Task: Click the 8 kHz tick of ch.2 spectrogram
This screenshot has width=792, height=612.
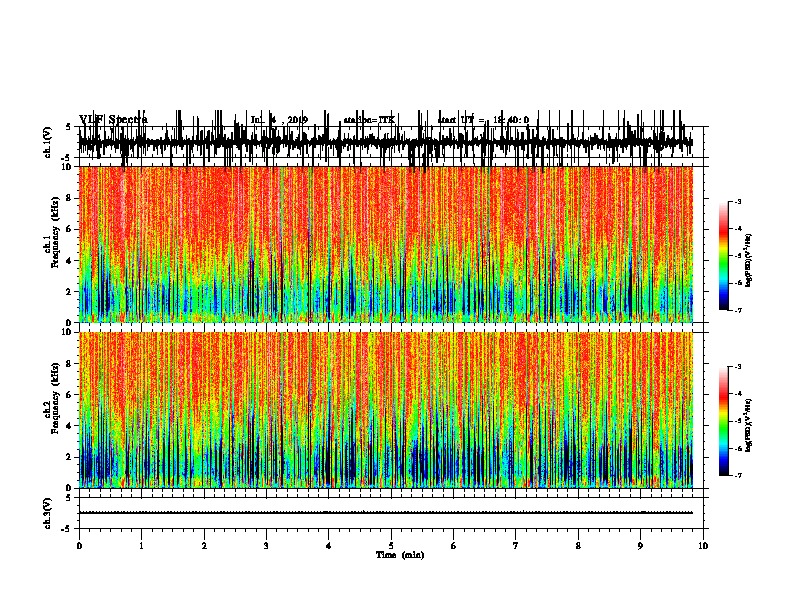Action: pos(69,364)
